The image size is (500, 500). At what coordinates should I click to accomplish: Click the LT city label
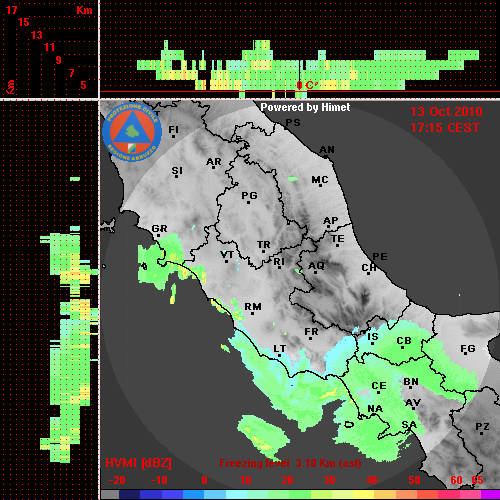pos(279,349)
